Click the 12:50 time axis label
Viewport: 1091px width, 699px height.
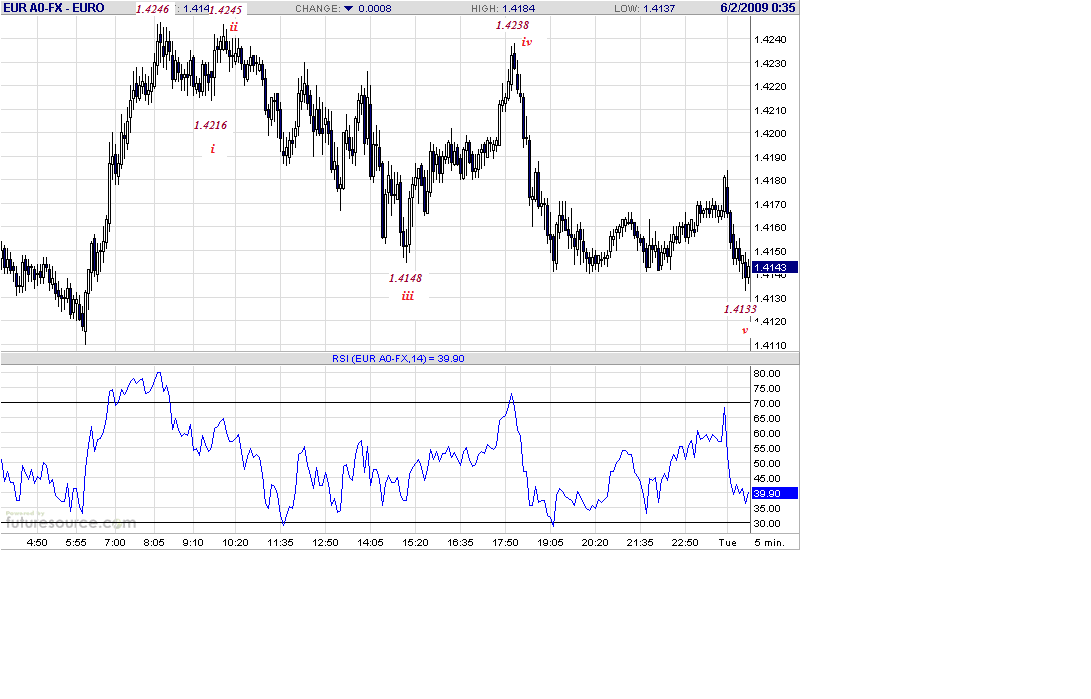click(325, 543)
